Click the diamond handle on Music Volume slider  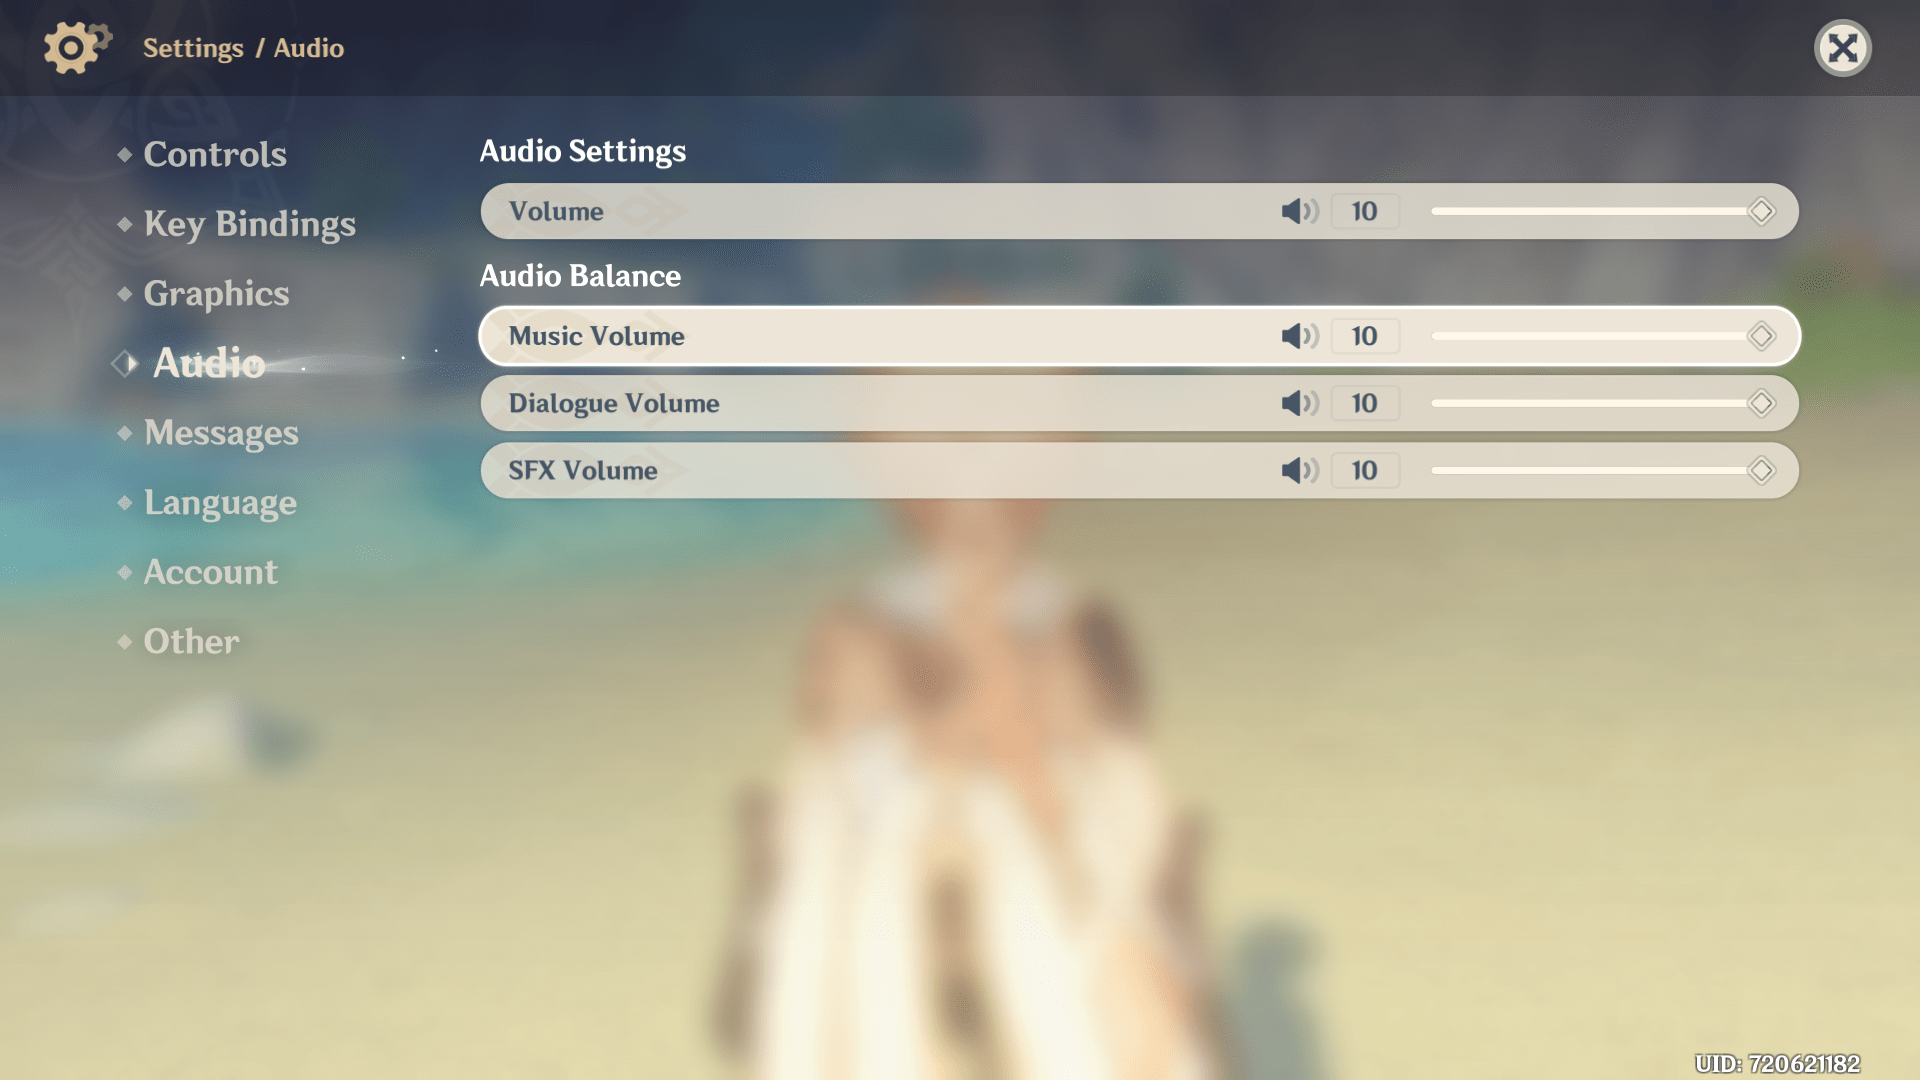[x=1762, y=335]
